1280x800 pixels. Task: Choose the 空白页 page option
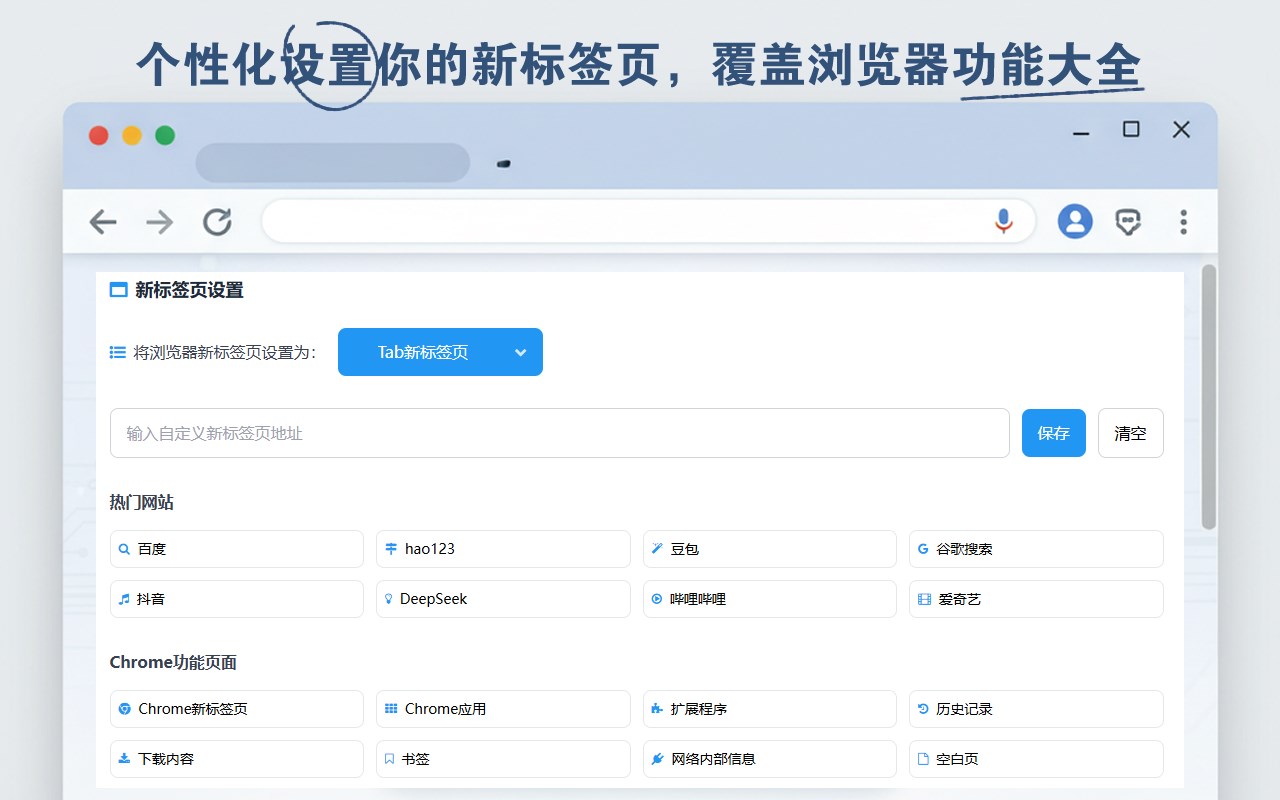(x=1036, y=759)
